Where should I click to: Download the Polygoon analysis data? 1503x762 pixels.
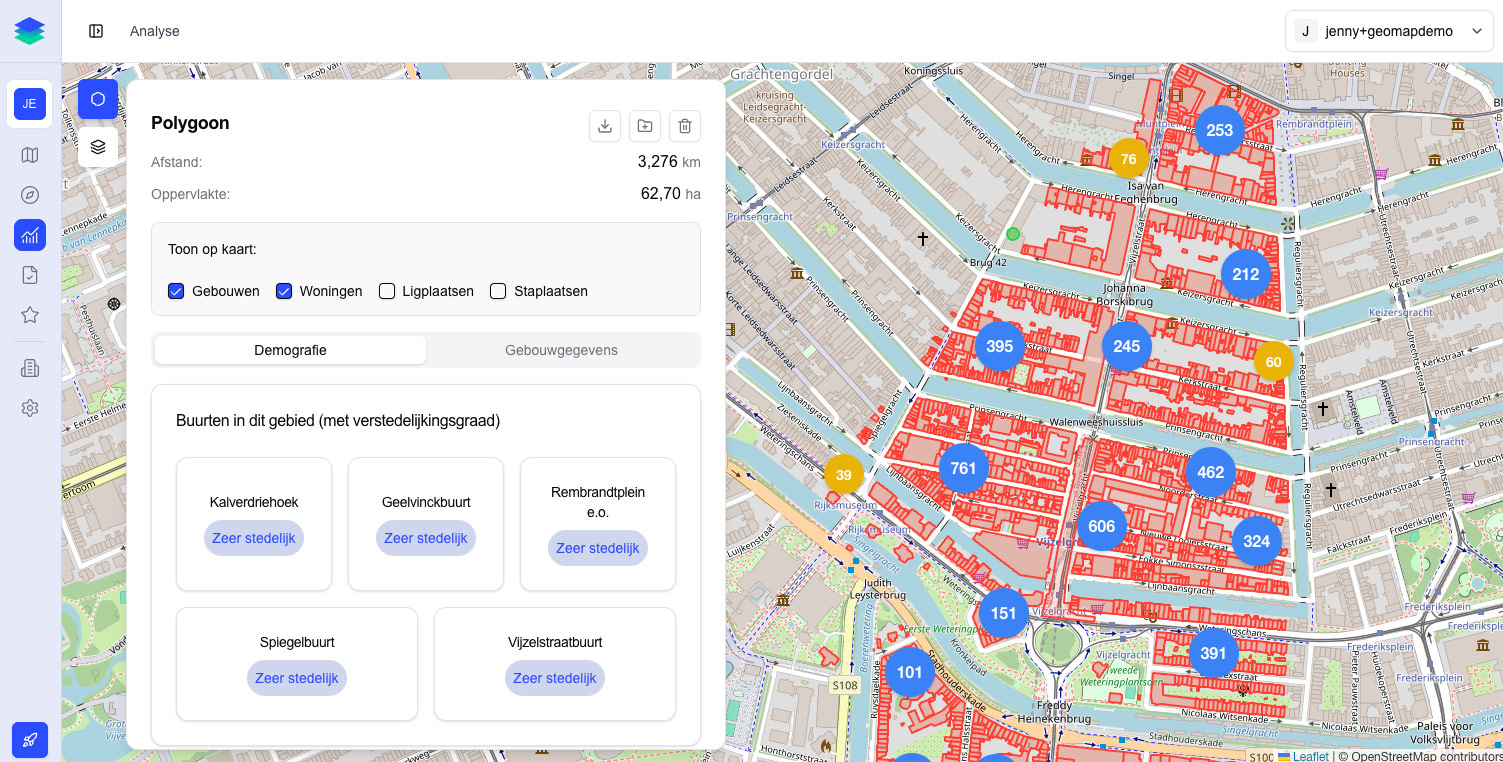[605, 126]
